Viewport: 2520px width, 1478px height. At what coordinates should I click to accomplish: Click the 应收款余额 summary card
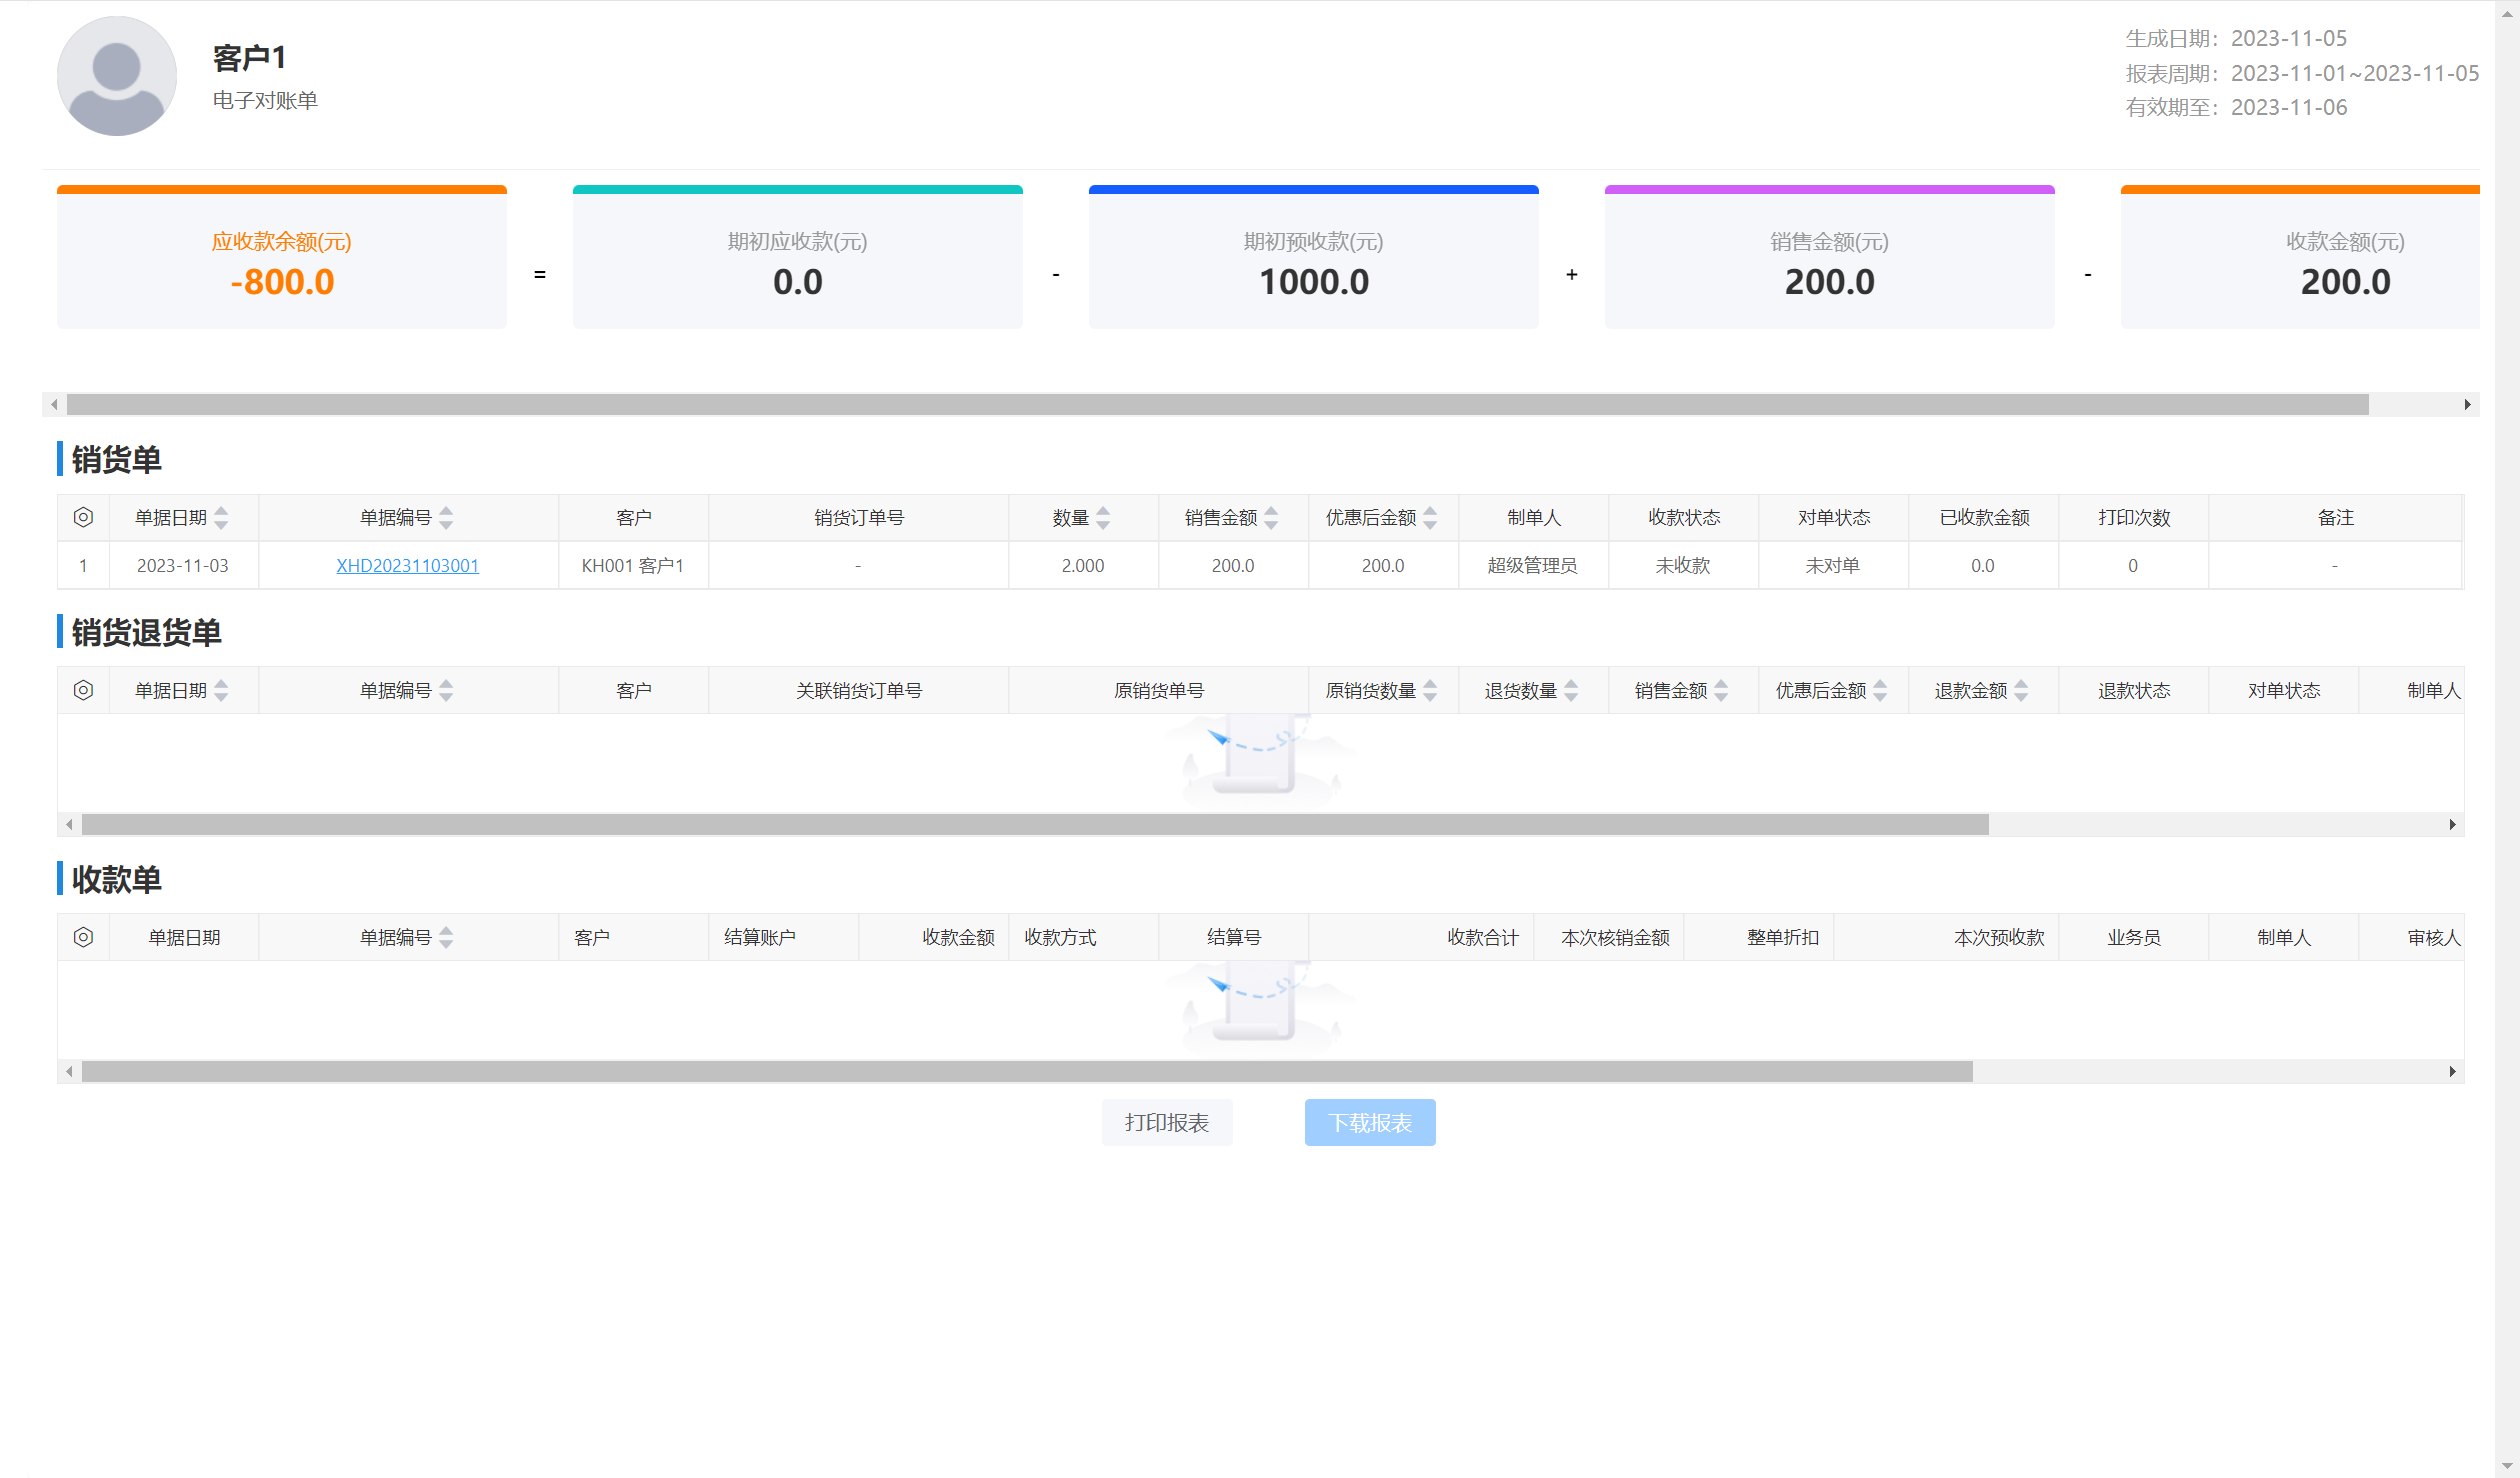(x=282, y=260)
